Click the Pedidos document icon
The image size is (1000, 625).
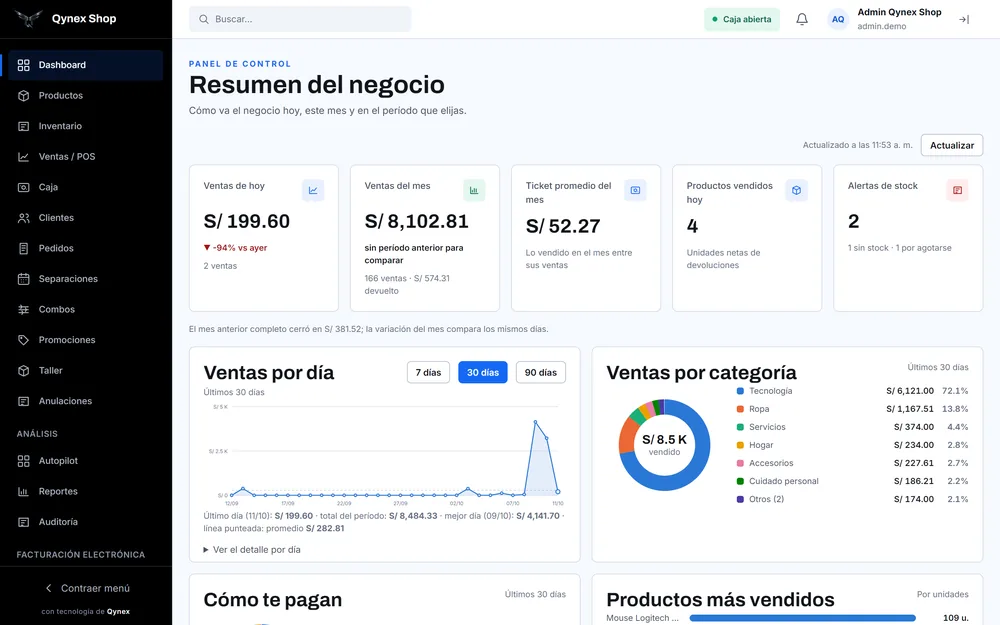click(24, 249)
